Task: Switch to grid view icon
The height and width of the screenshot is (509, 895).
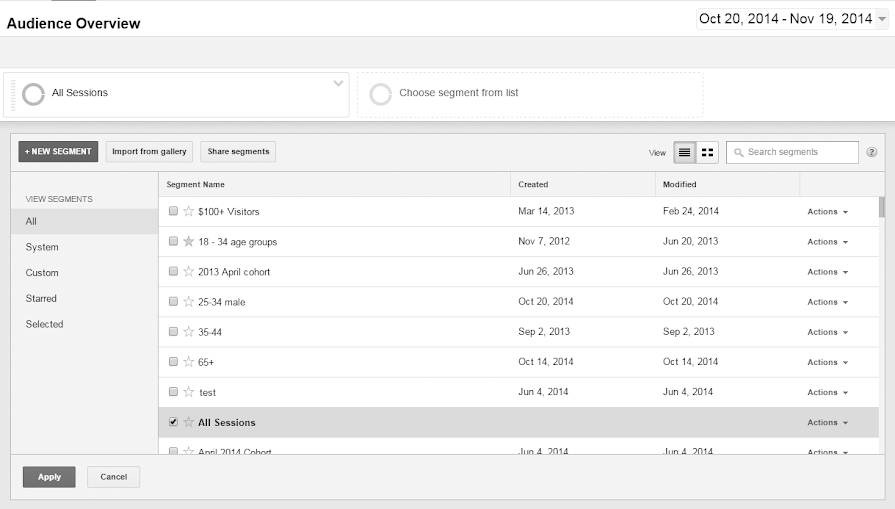Action: point(708,152)
